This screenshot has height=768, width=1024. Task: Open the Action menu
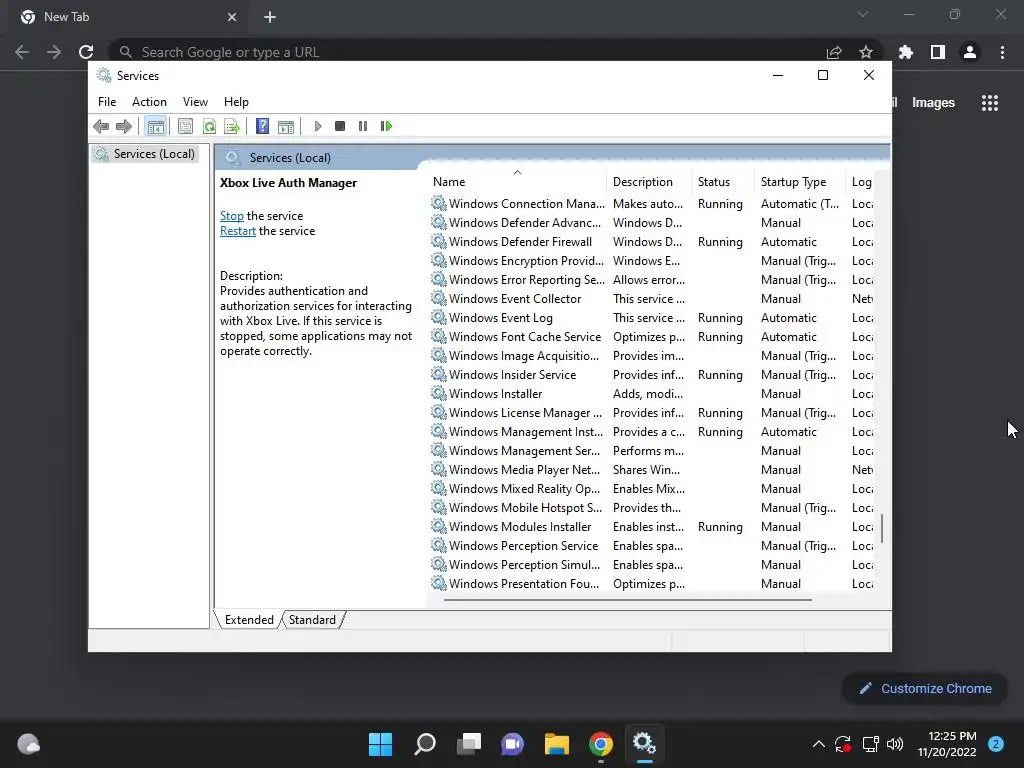pyautogui.click(x=150, y=102)
